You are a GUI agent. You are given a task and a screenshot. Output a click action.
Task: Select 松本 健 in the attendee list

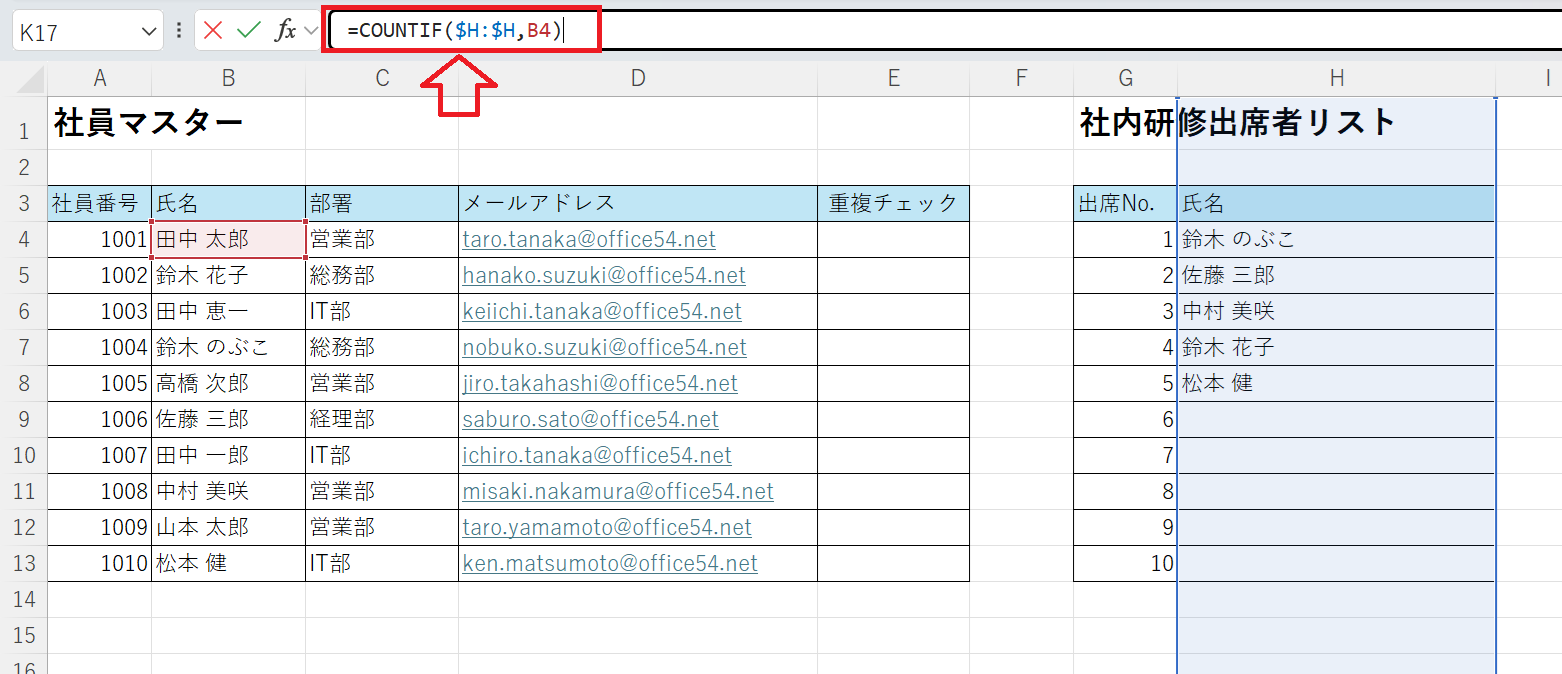pyautogui.click(x=1337, y=383)
